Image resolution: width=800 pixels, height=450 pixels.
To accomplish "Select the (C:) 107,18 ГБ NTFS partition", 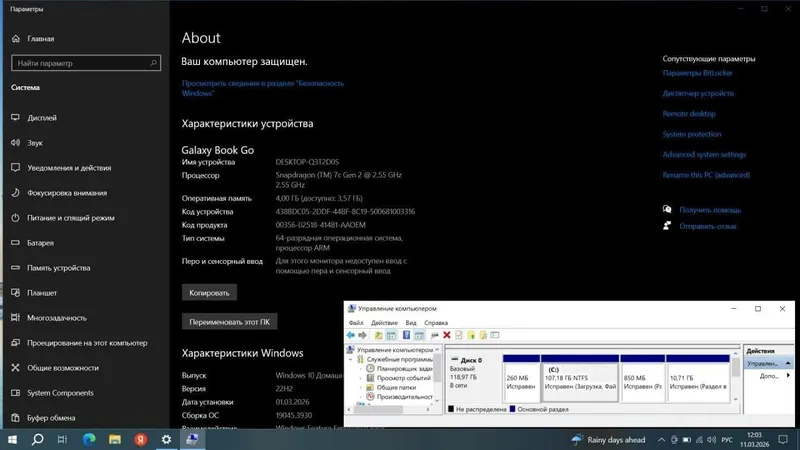I will coord(580,378).
